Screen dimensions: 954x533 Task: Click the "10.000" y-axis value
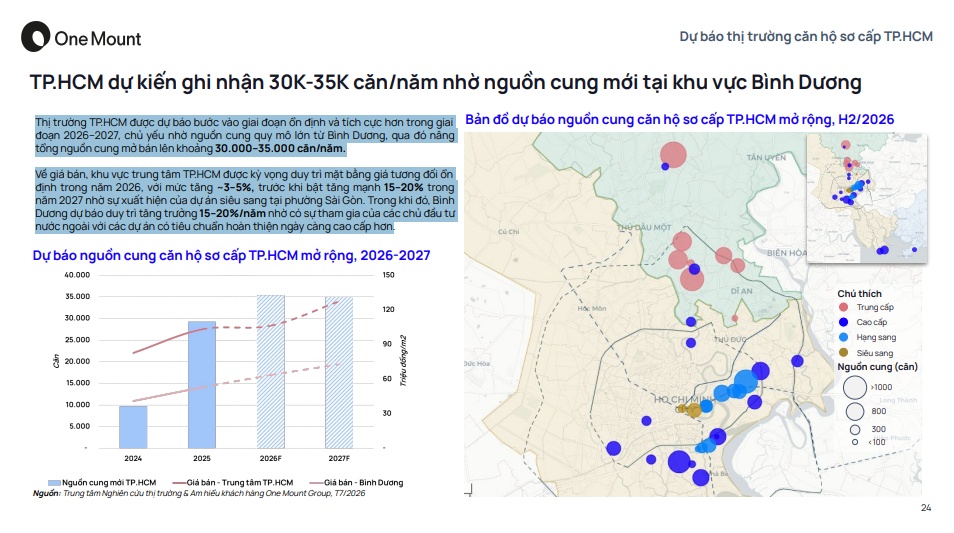(x=77, y=405)
